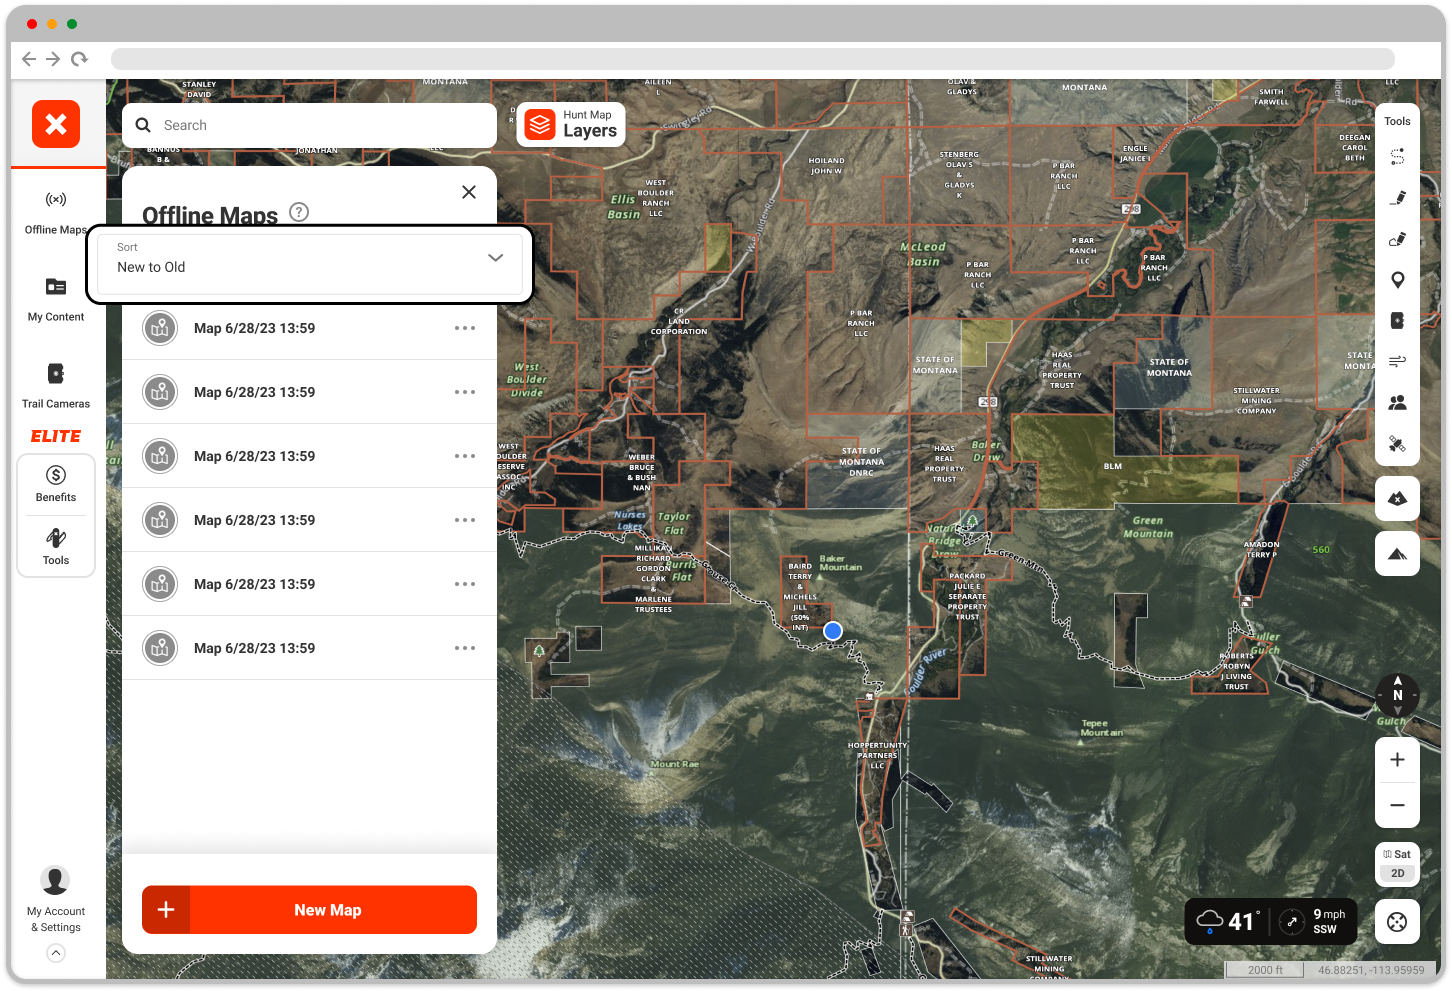Select the satellite imagery tool

[x=1397, y=443]
